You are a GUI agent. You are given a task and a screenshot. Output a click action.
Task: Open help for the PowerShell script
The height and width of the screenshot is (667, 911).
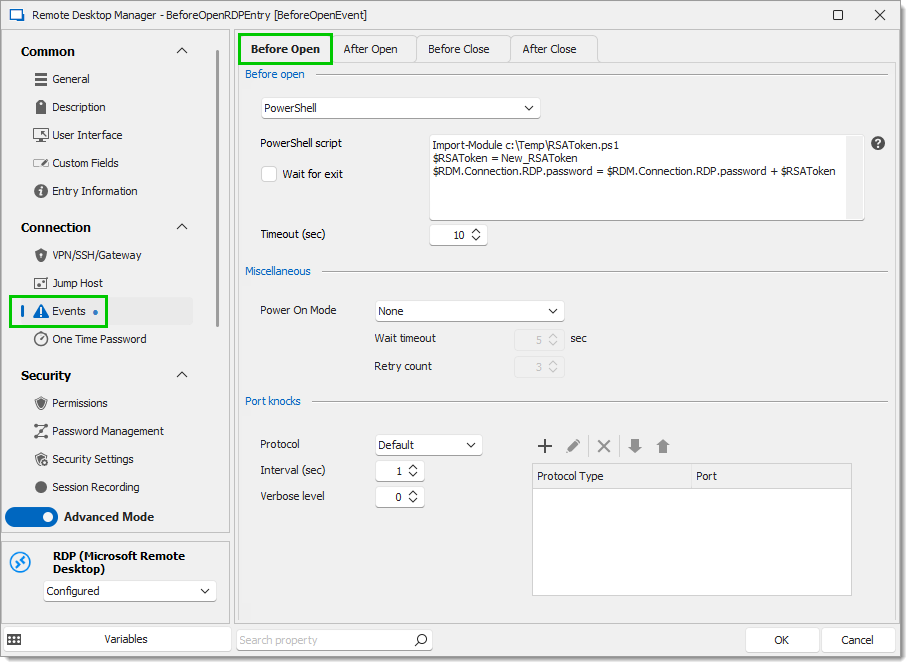[x=878, y=143]
